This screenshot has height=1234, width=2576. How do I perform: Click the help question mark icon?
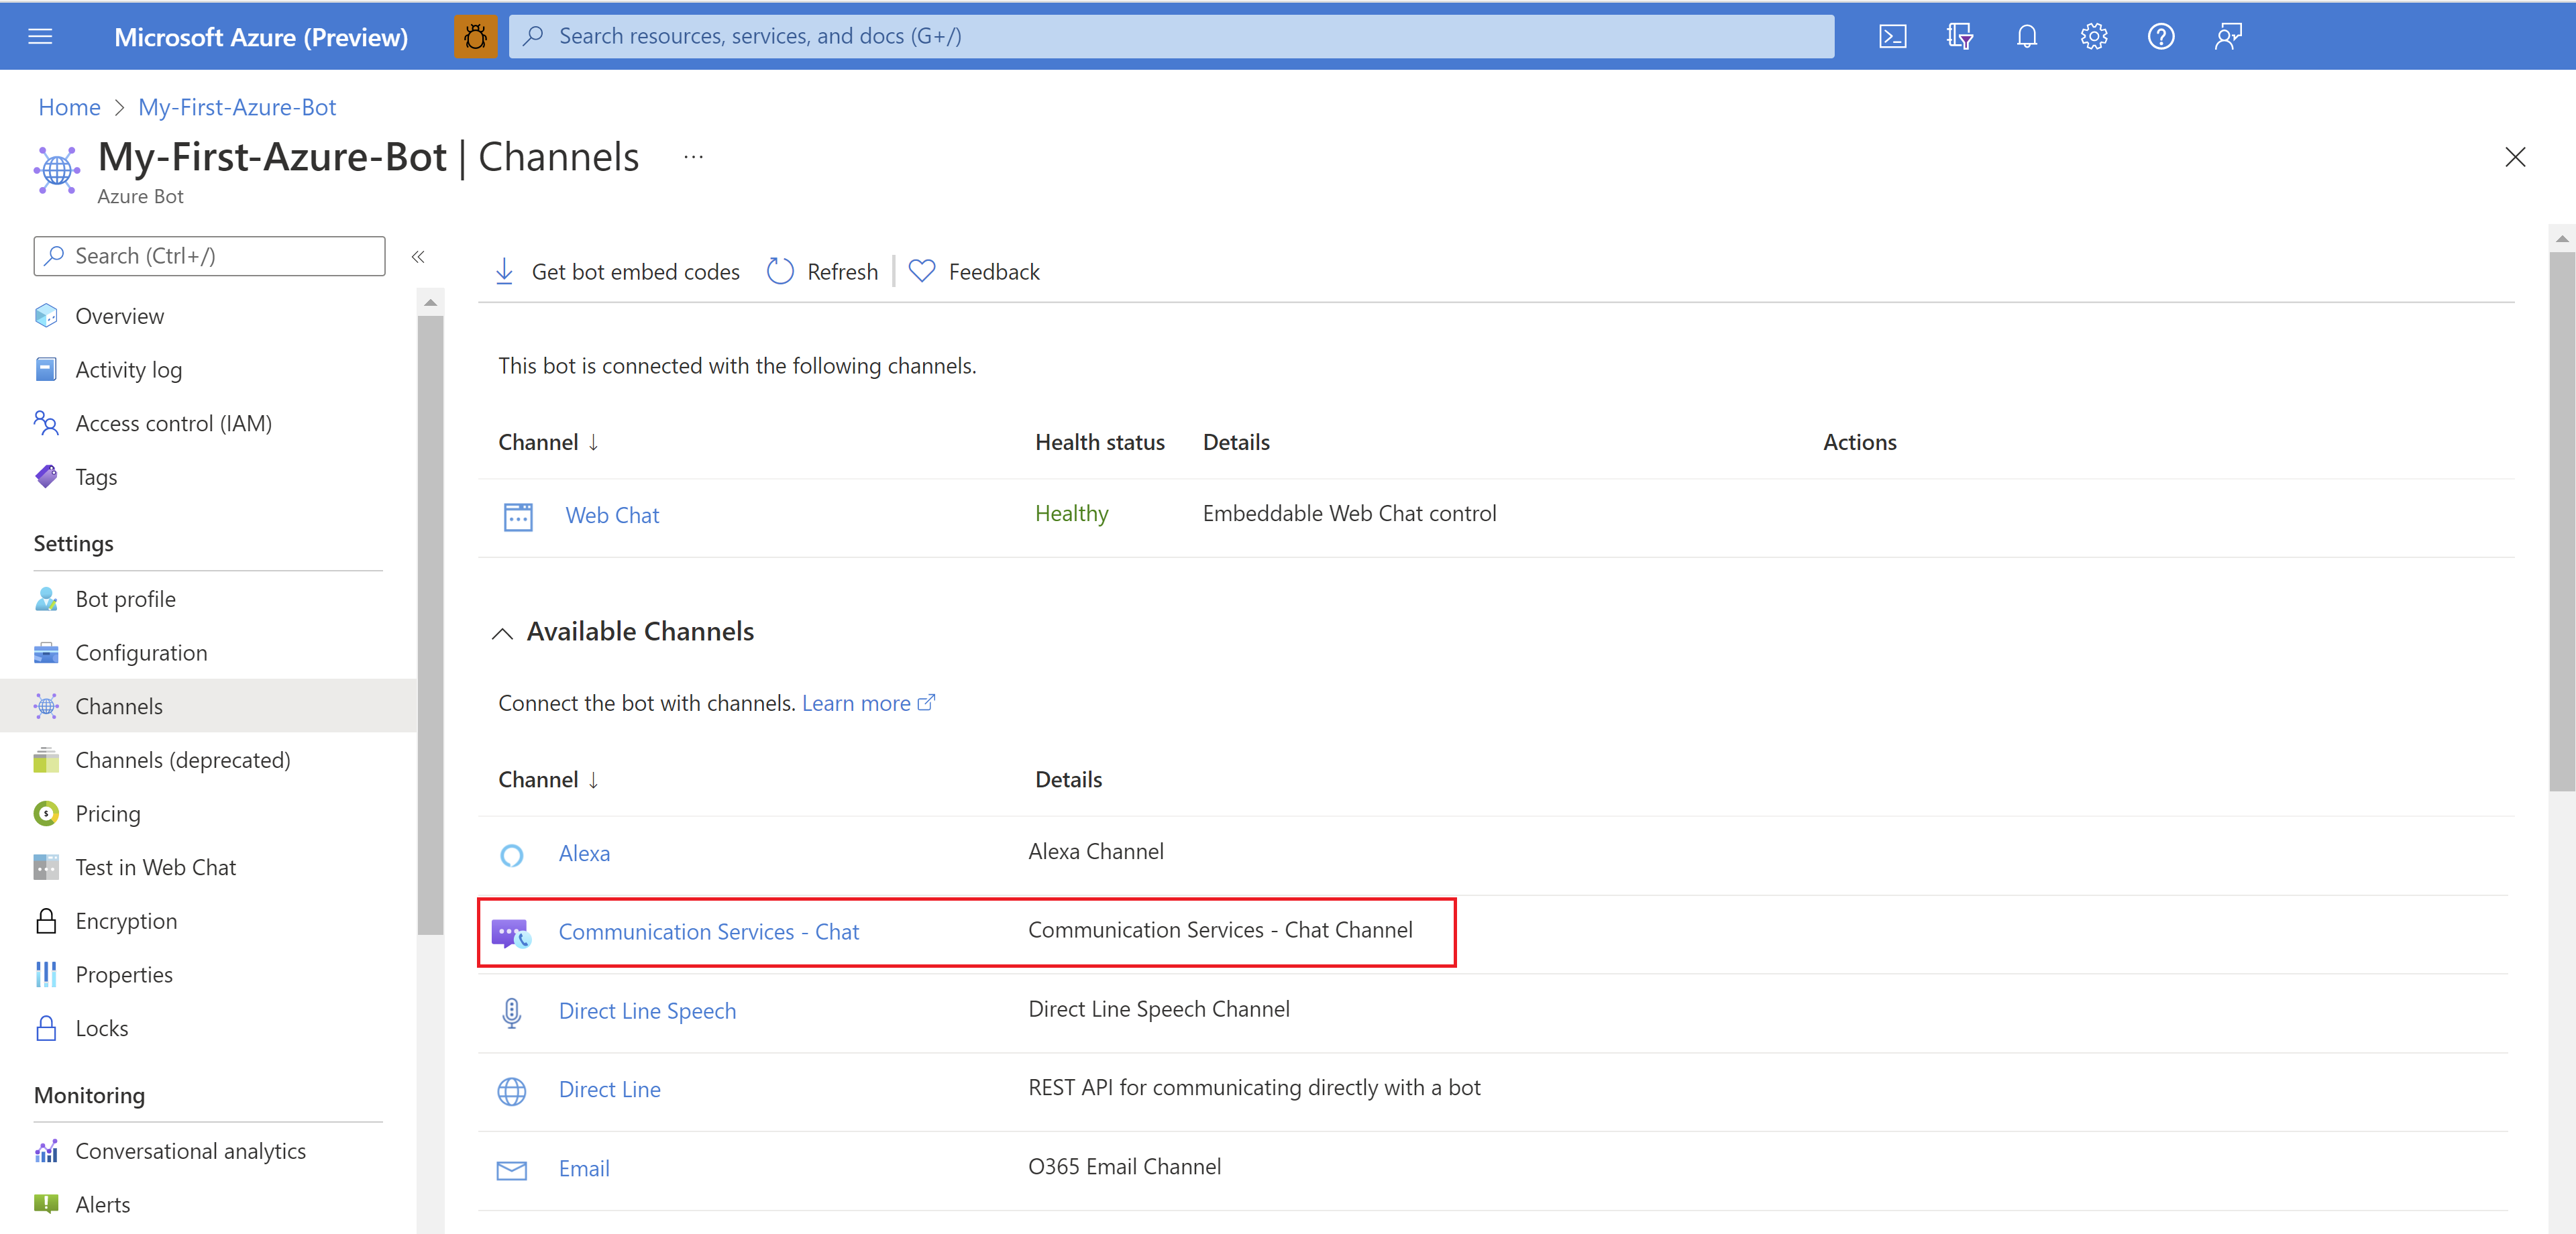tap(2160, 37)
